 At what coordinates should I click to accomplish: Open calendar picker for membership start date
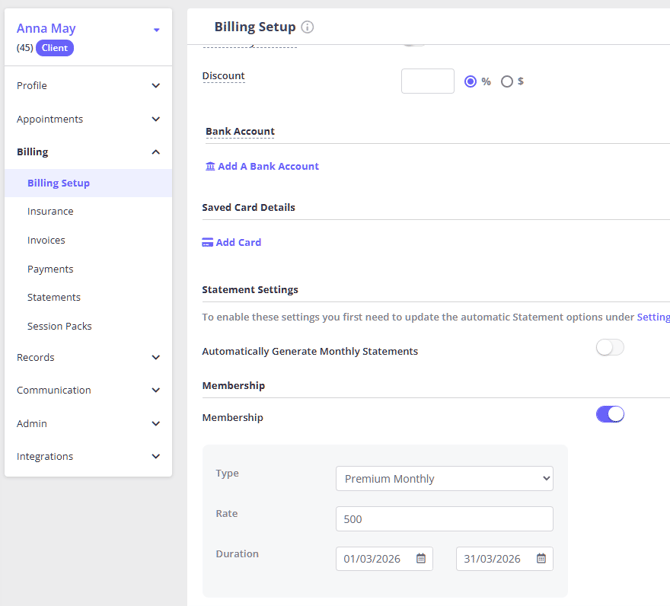pyautogui.click(x=421, y=559)
